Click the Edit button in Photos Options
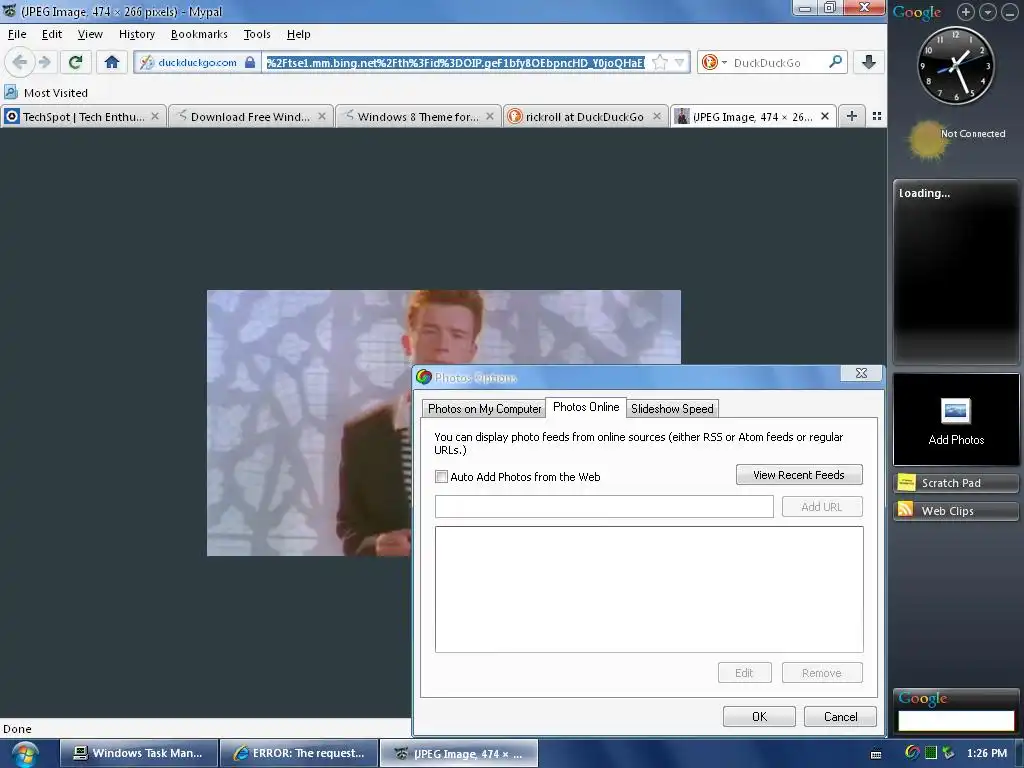Viewport: 1024px width, 768px height. coord(744,673)
